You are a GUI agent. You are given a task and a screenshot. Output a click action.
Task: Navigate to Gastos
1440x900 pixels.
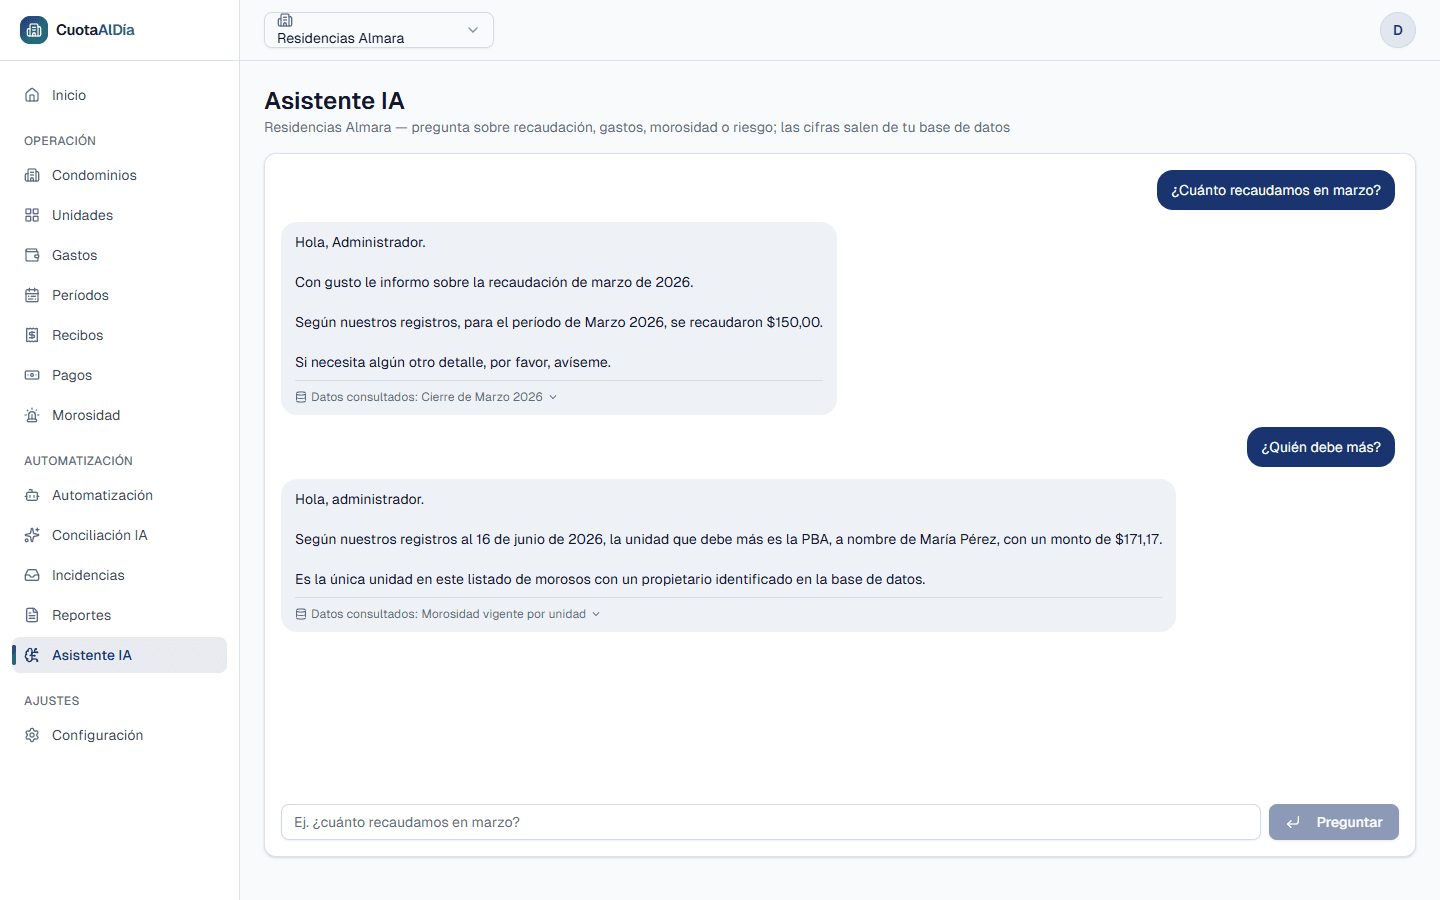[120, 255]
